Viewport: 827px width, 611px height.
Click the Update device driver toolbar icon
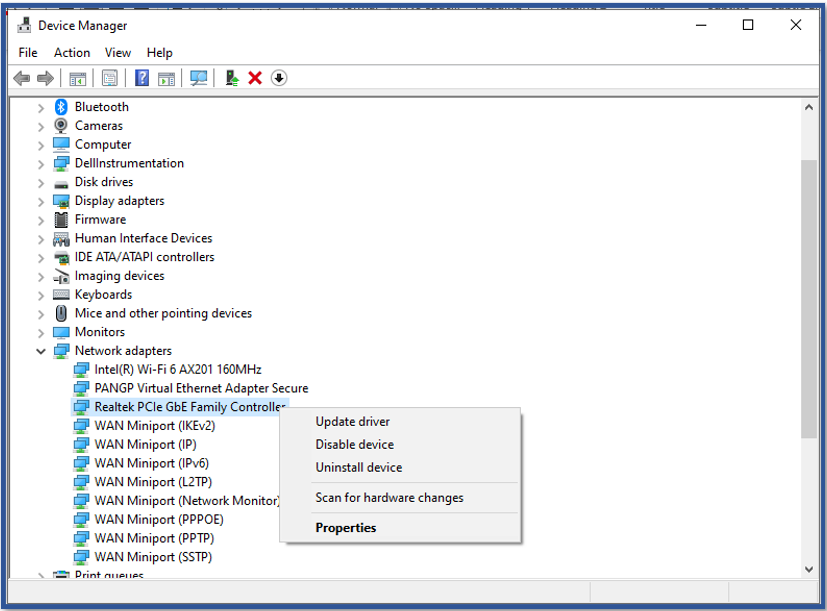pyautogui.click(x=232, y=78)
